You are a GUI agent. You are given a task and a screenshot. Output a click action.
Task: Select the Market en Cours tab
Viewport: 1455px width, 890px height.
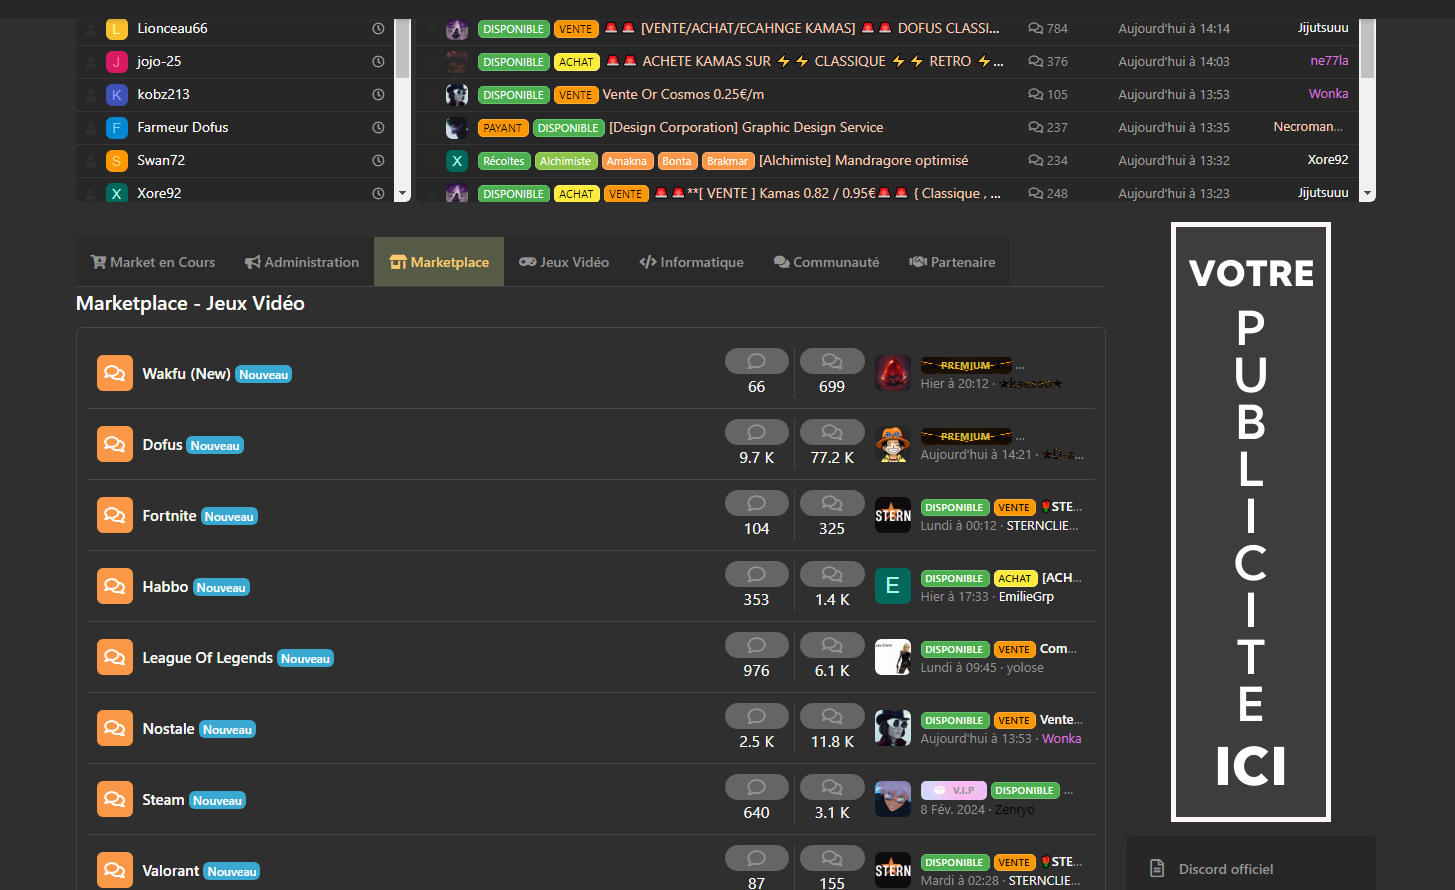click(153, 262)
